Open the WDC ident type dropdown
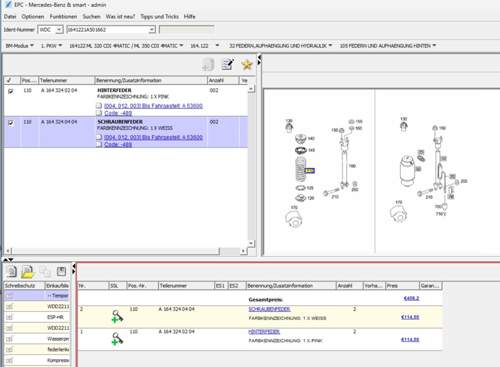This screenshot has width=500, height=367. click(x=59, y=30)
